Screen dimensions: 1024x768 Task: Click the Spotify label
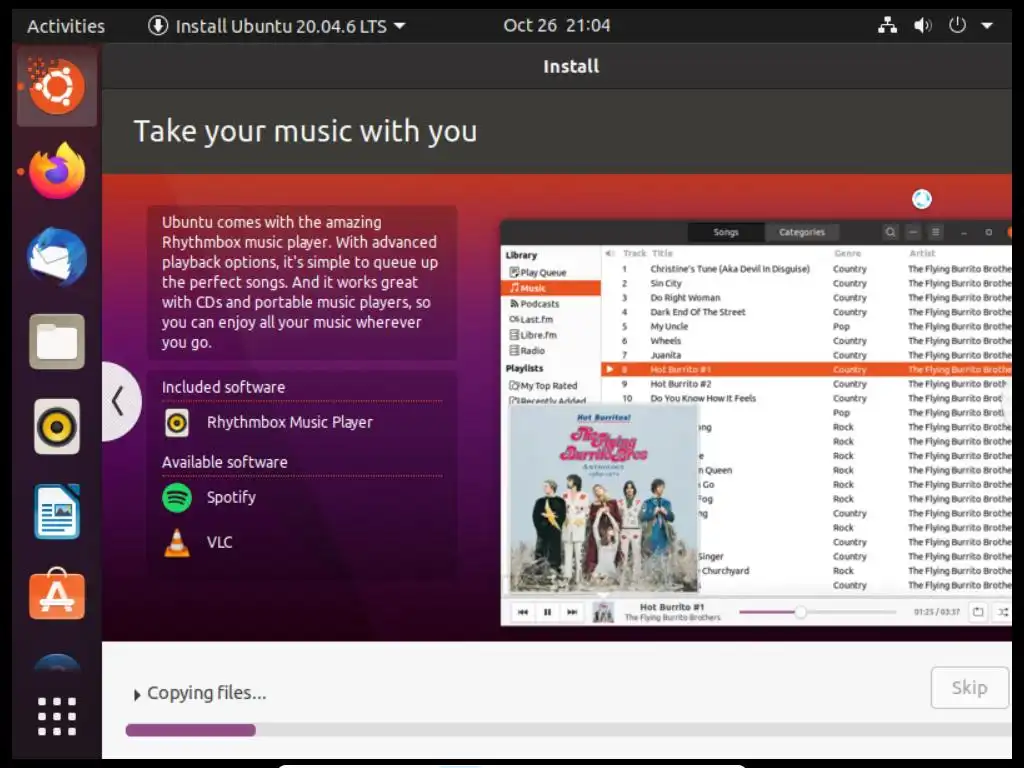231,498
